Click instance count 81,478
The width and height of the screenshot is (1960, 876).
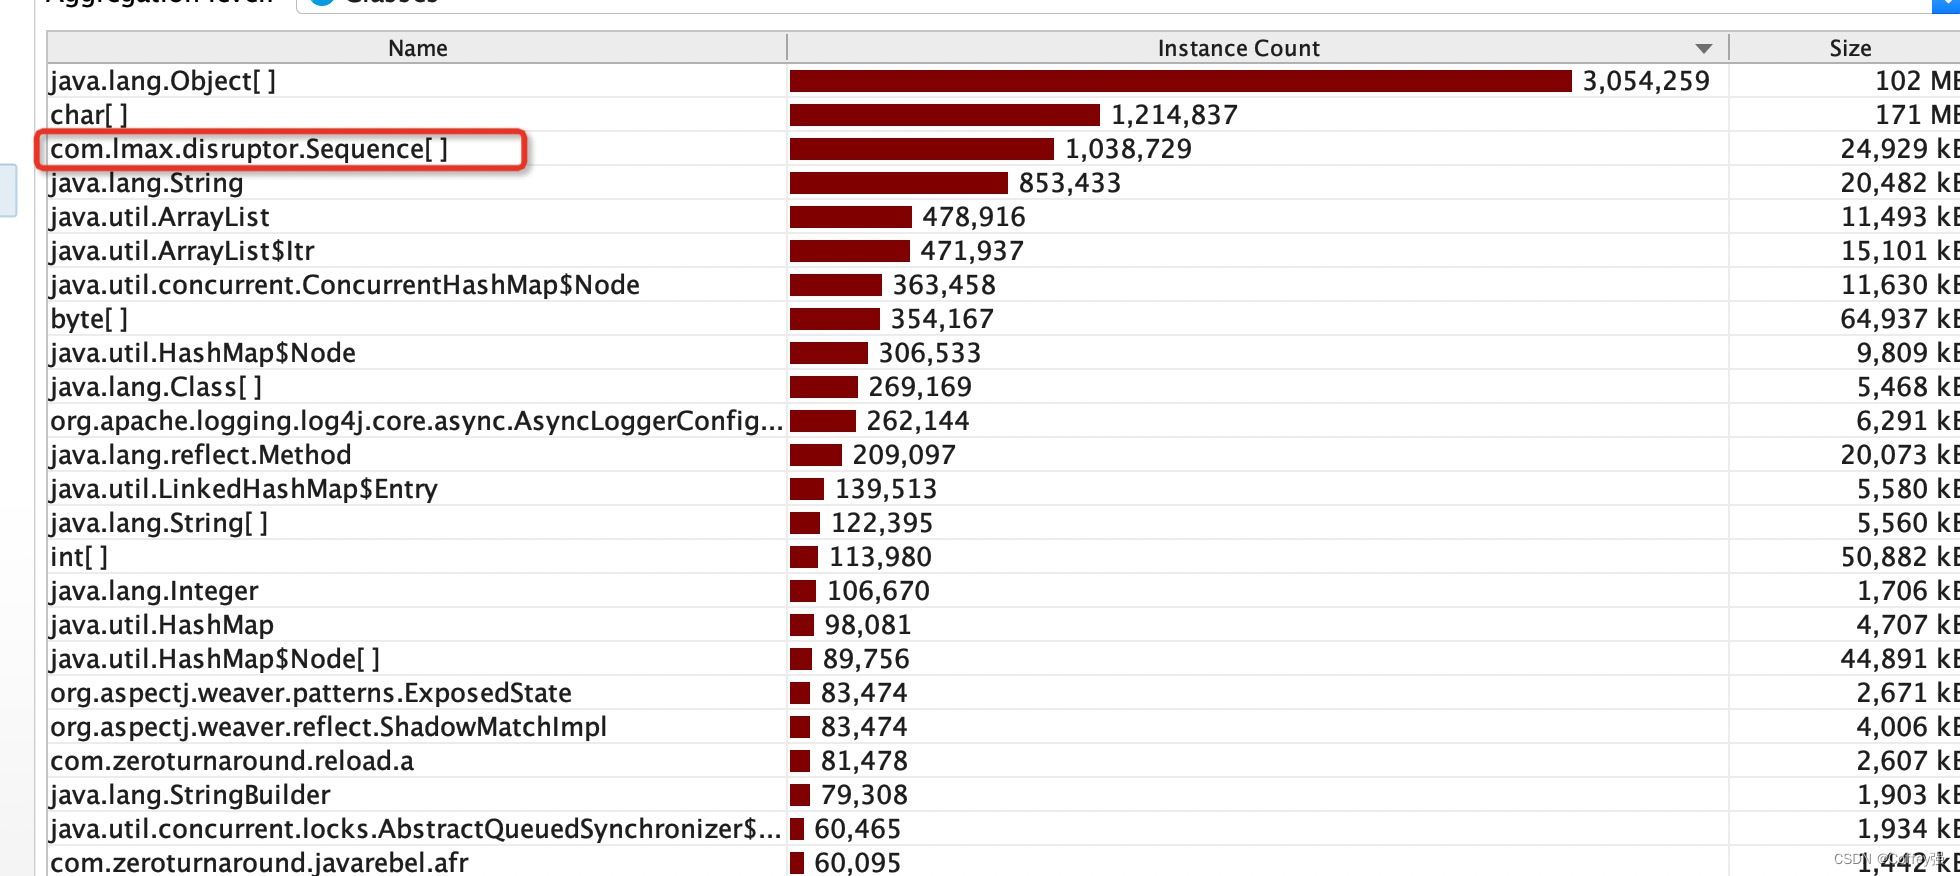click(x=864, y=761)
